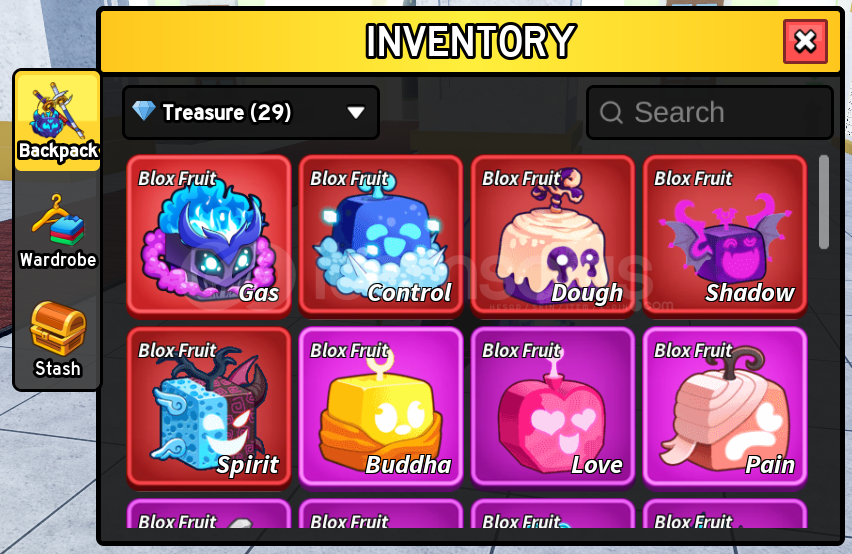Click the dropdown arrow beside Treasure

(x=356, y=112)
